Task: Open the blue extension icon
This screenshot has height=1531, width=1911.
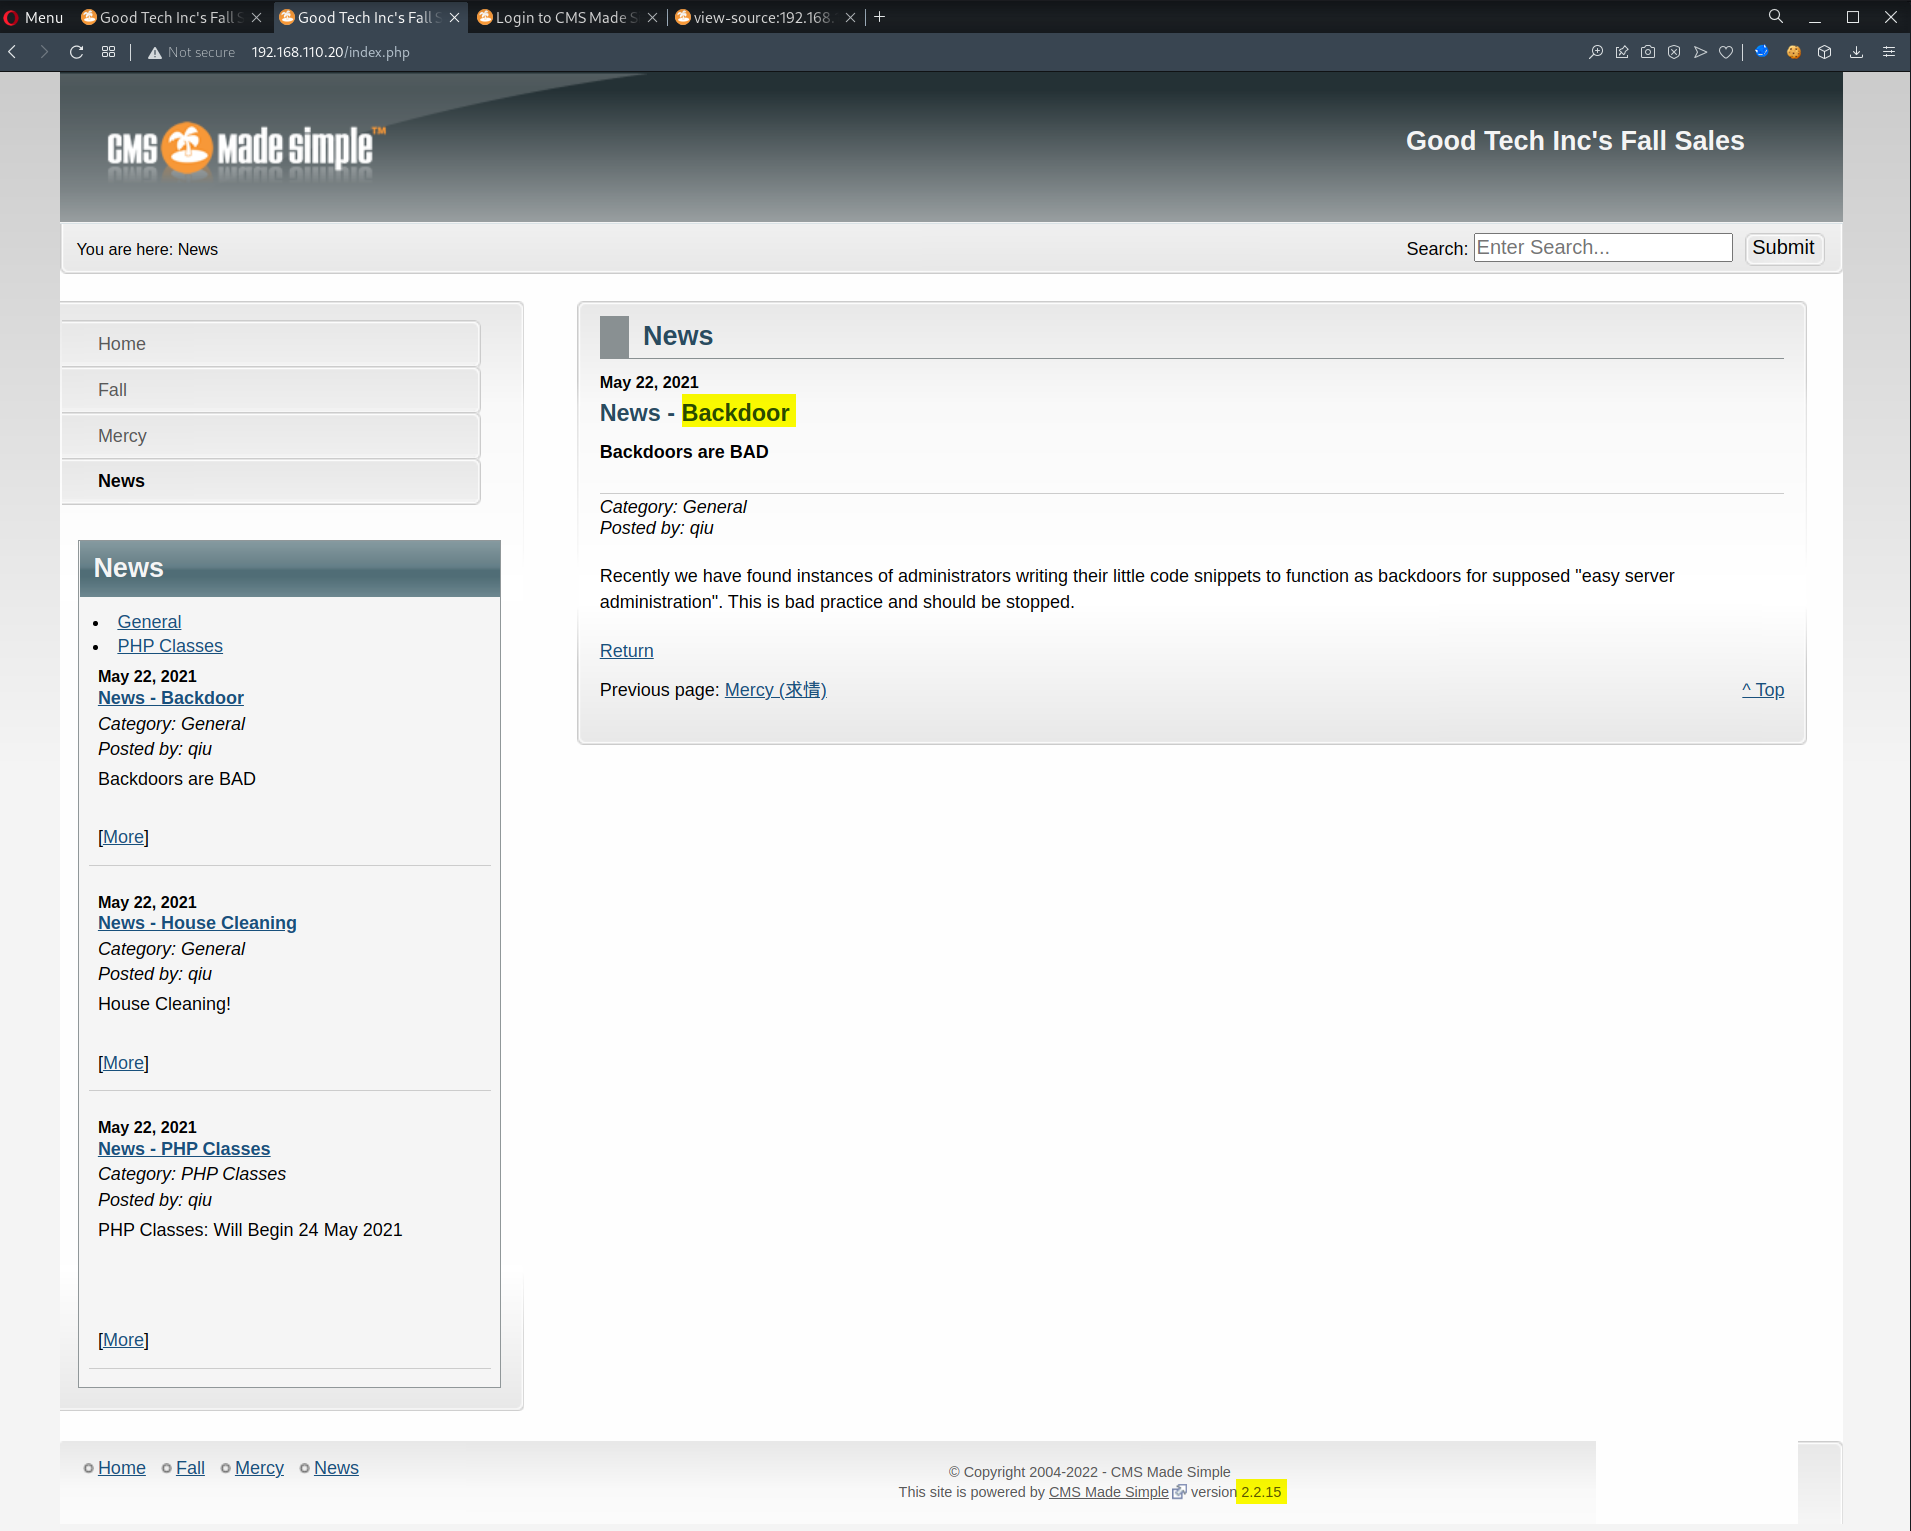Action: coord(1762,52)
